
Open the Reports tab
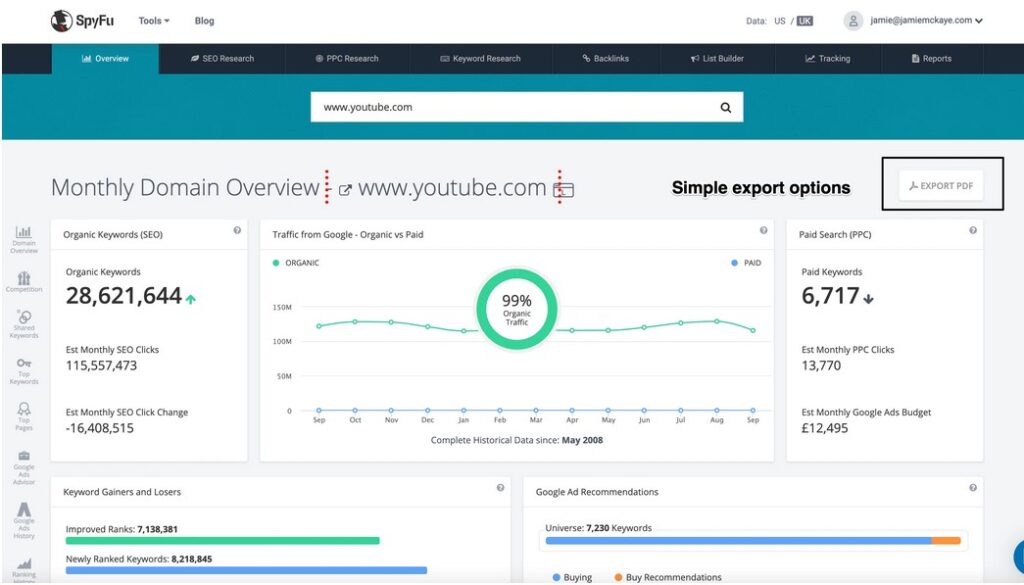(x=931, y=59)
